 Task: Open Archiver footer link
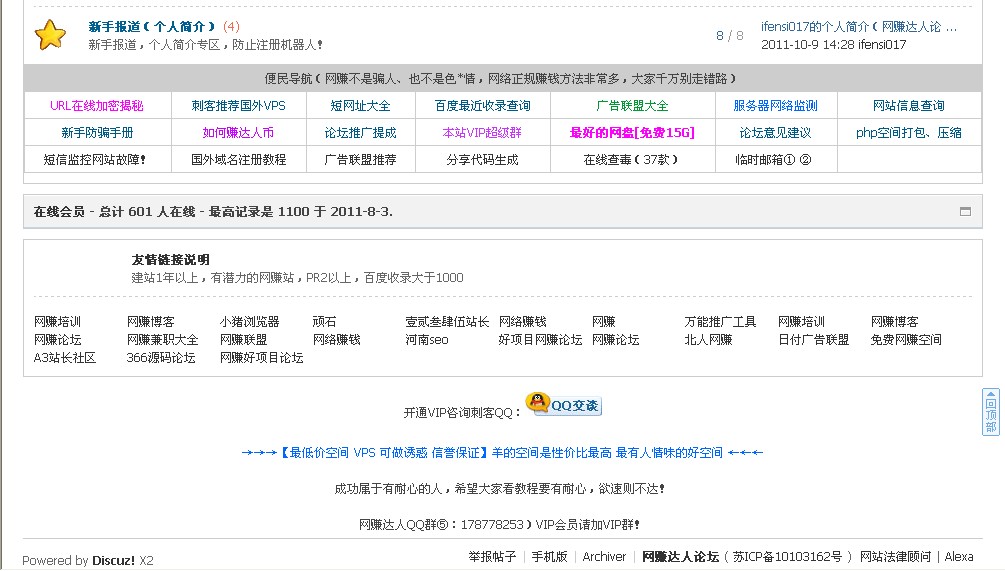pyautogui.click(x=604, y=557)
